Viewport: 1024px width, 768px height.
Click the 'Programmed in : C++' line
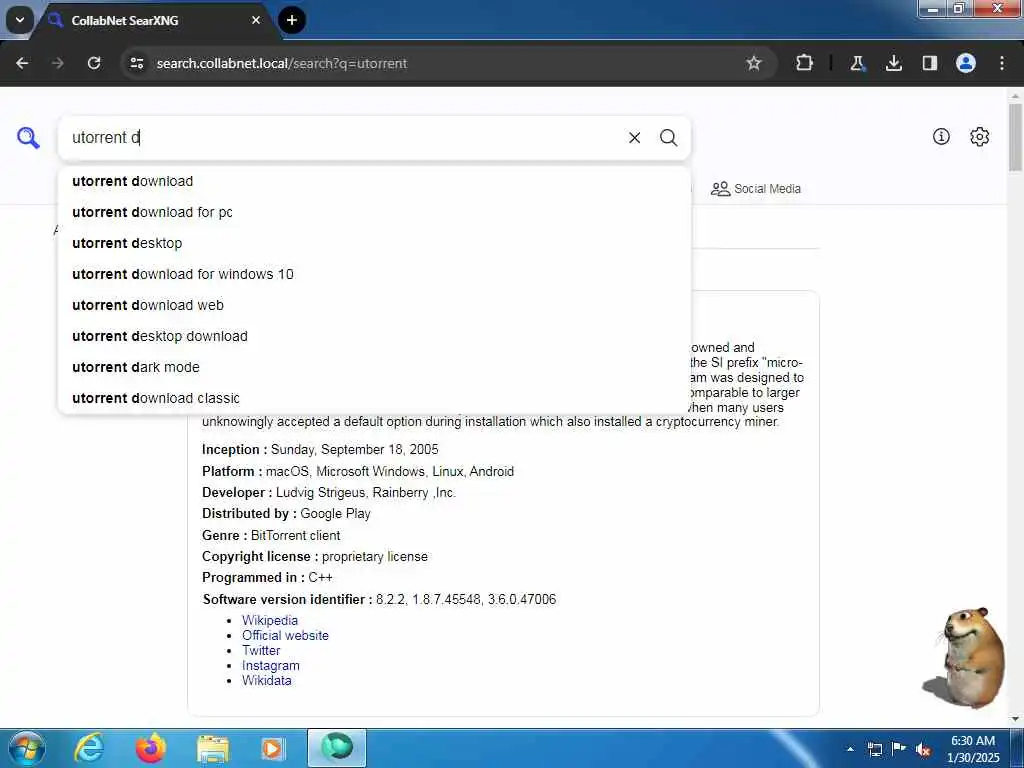coord(267,578)
